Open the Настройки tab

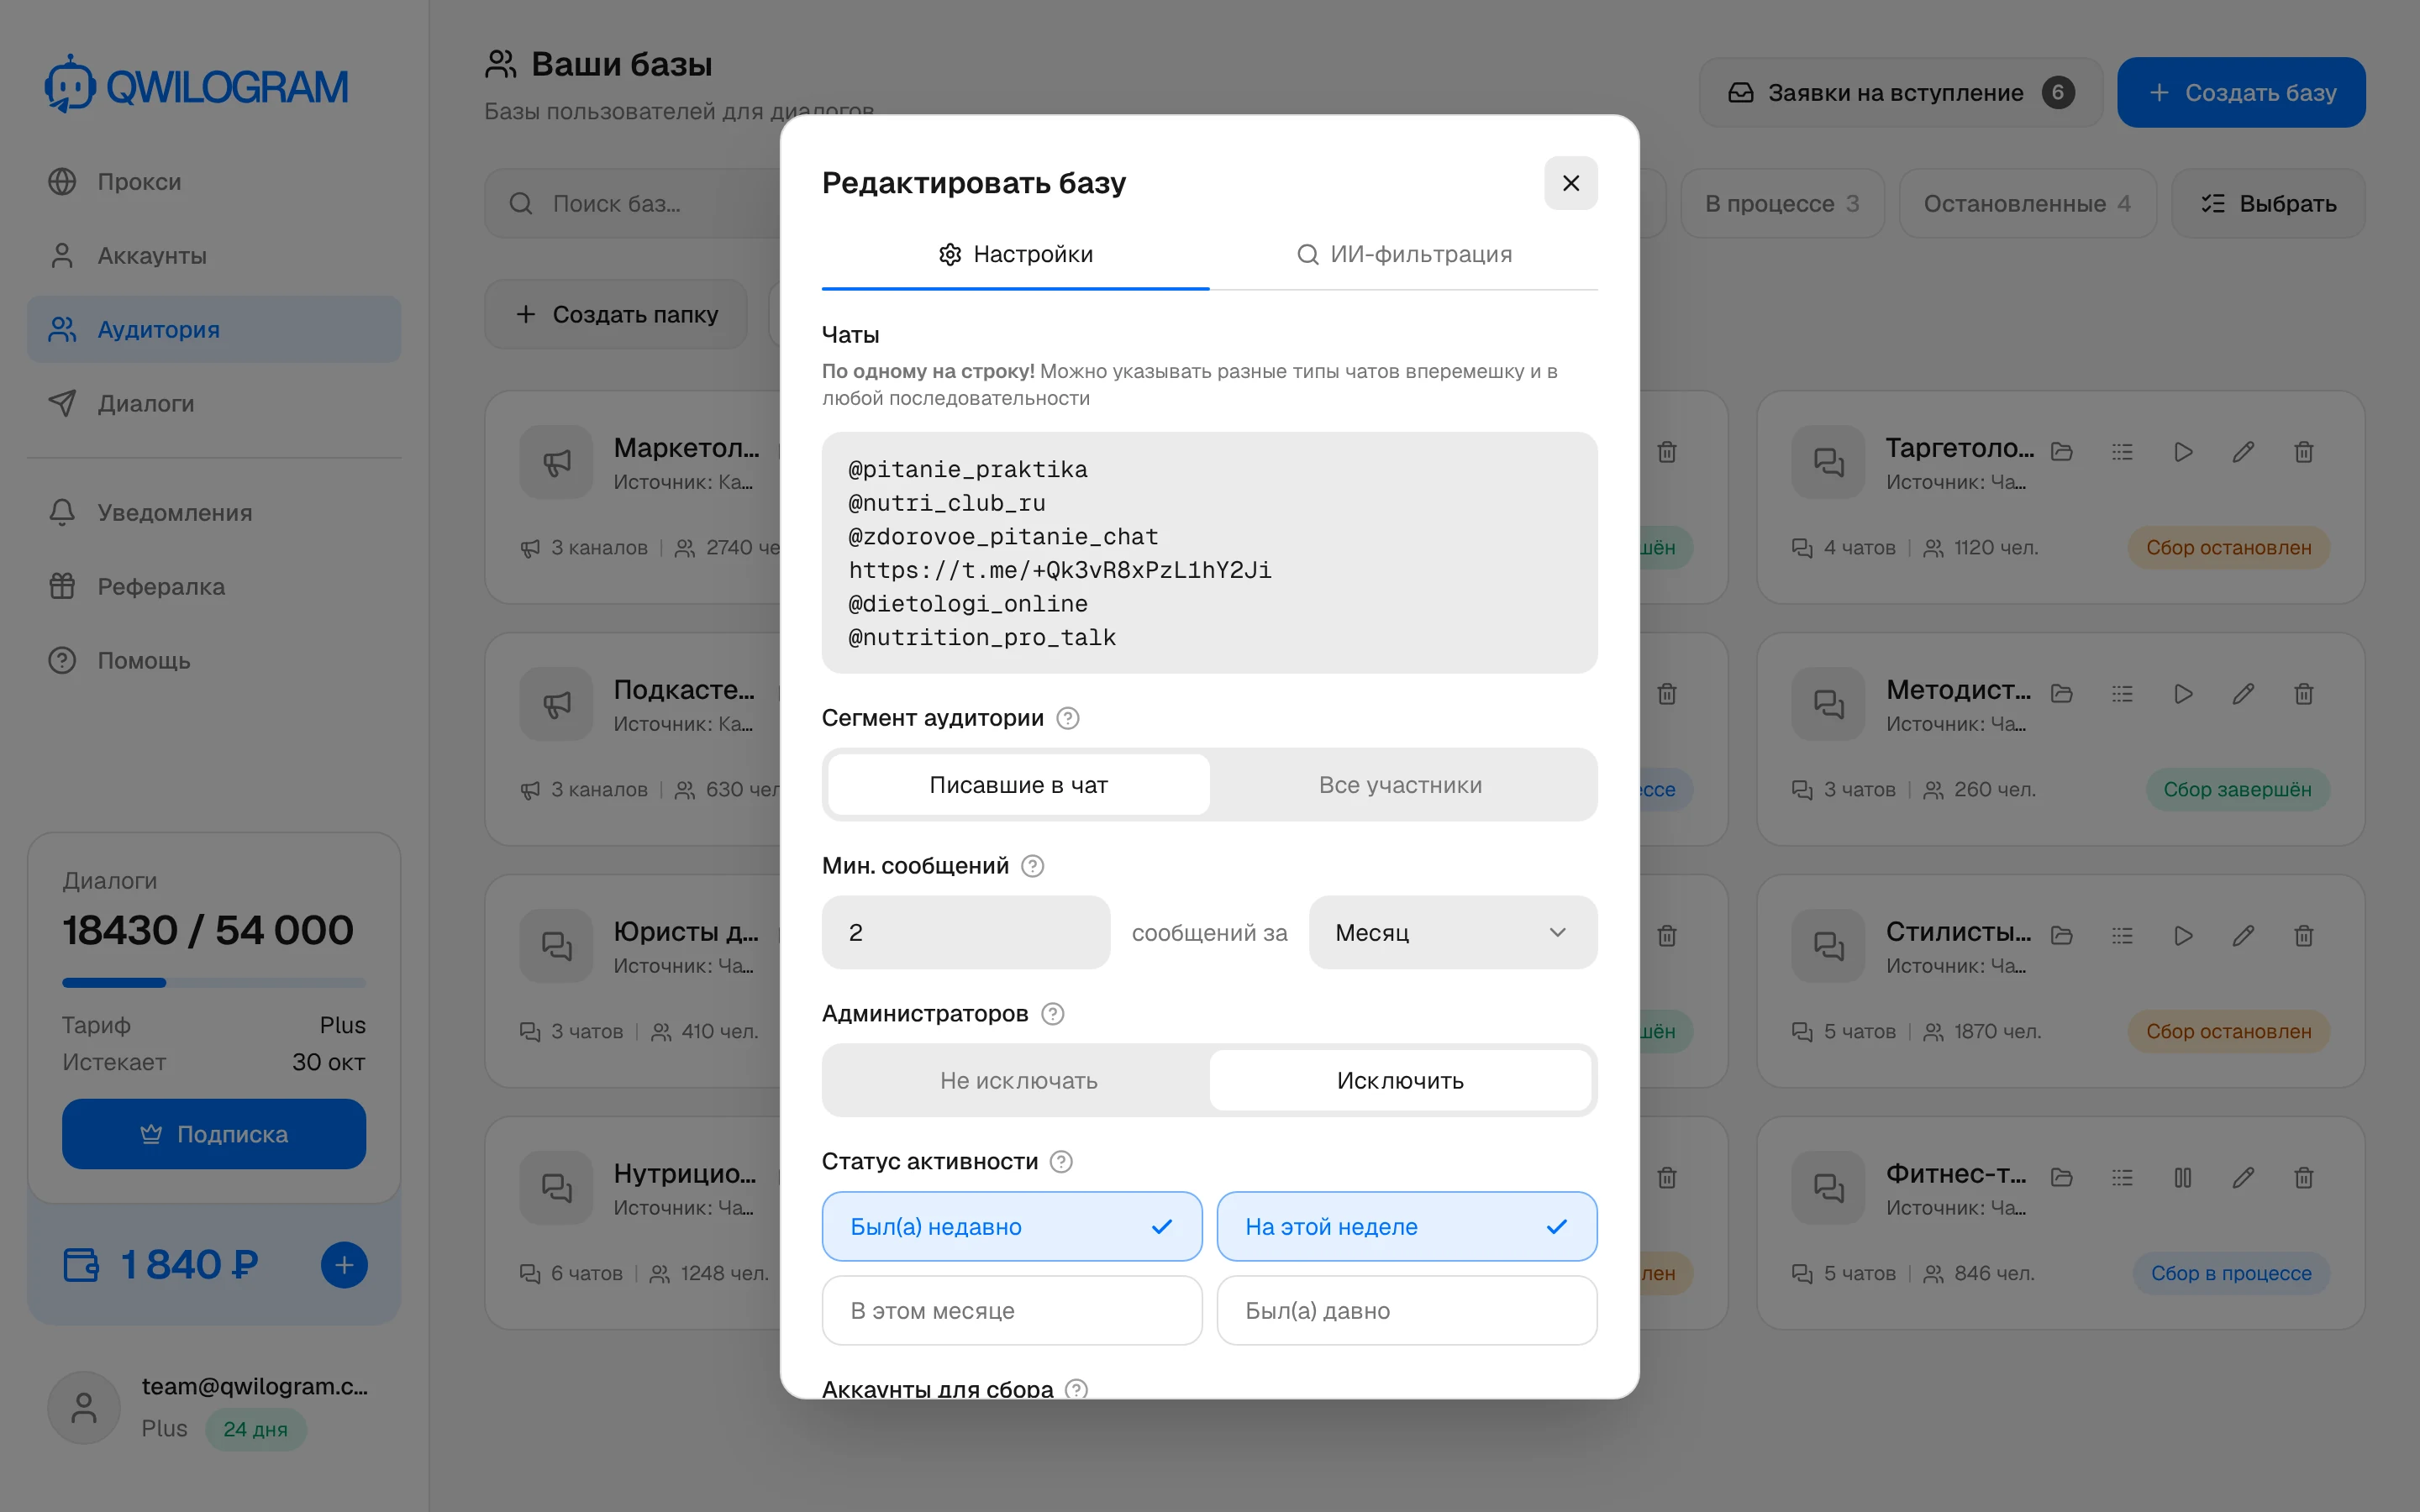[1015, 254]
